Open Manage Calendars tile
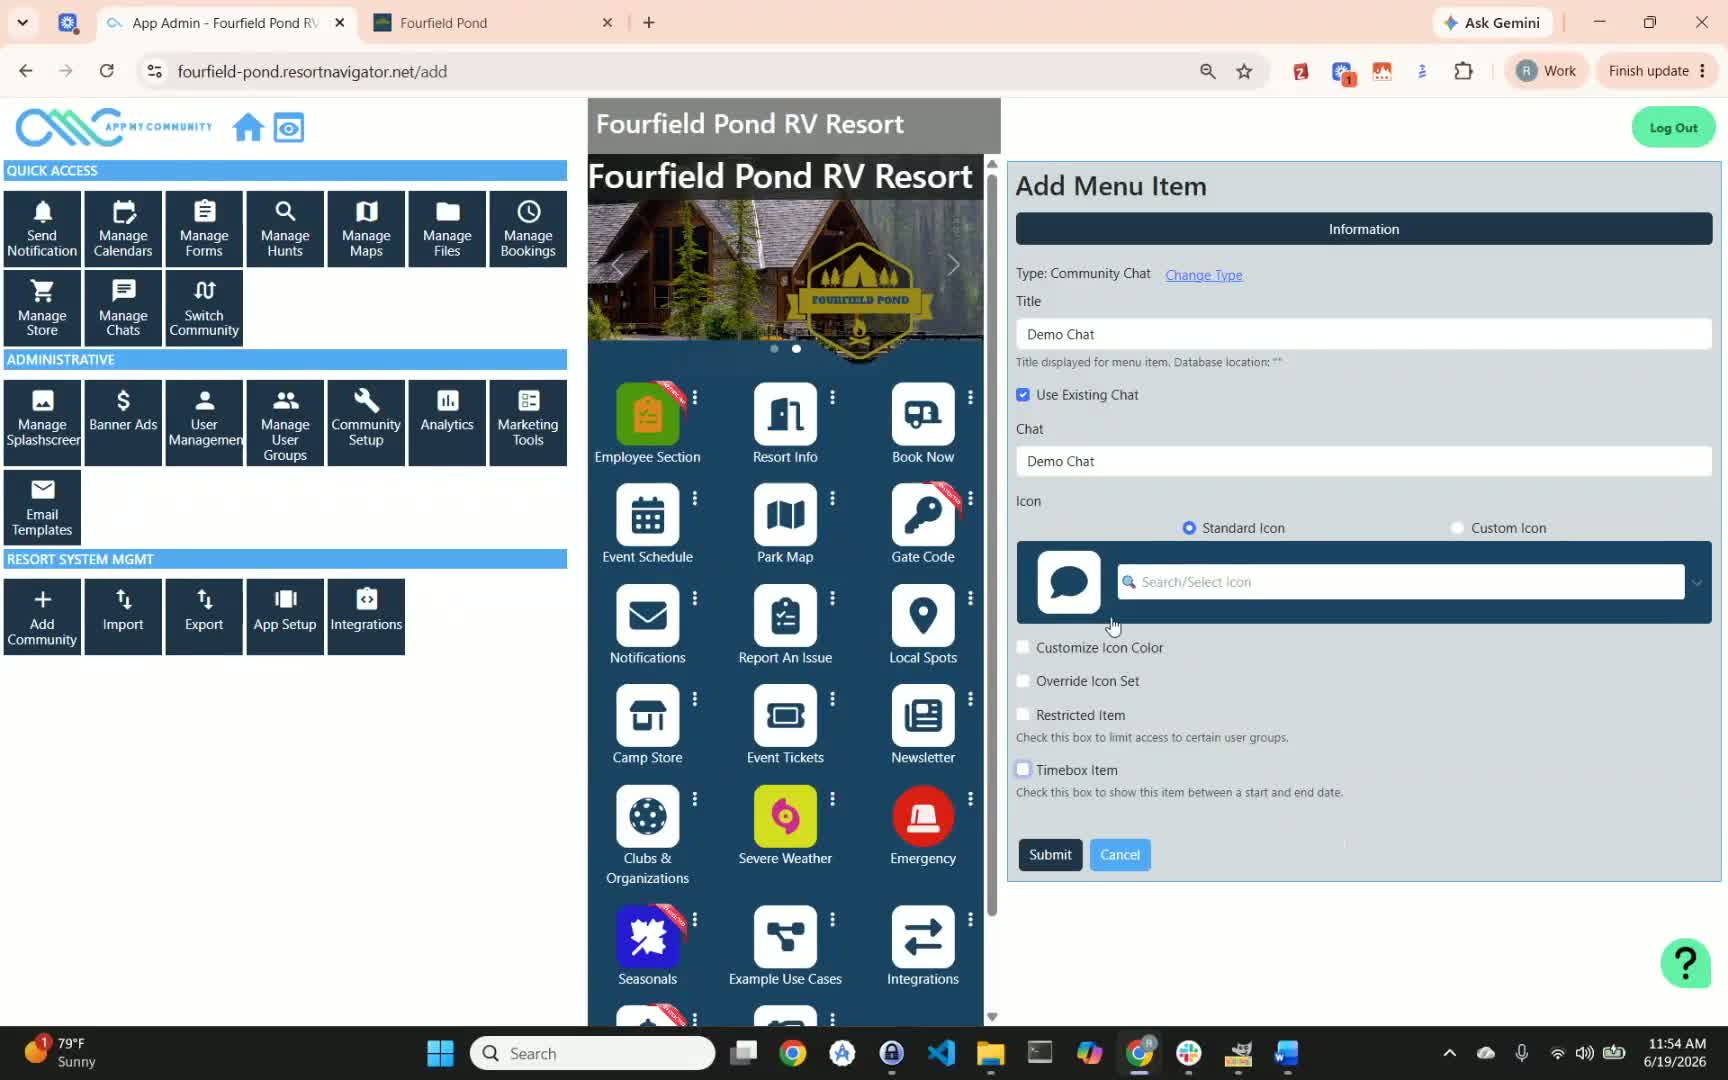 pos(123,228)
